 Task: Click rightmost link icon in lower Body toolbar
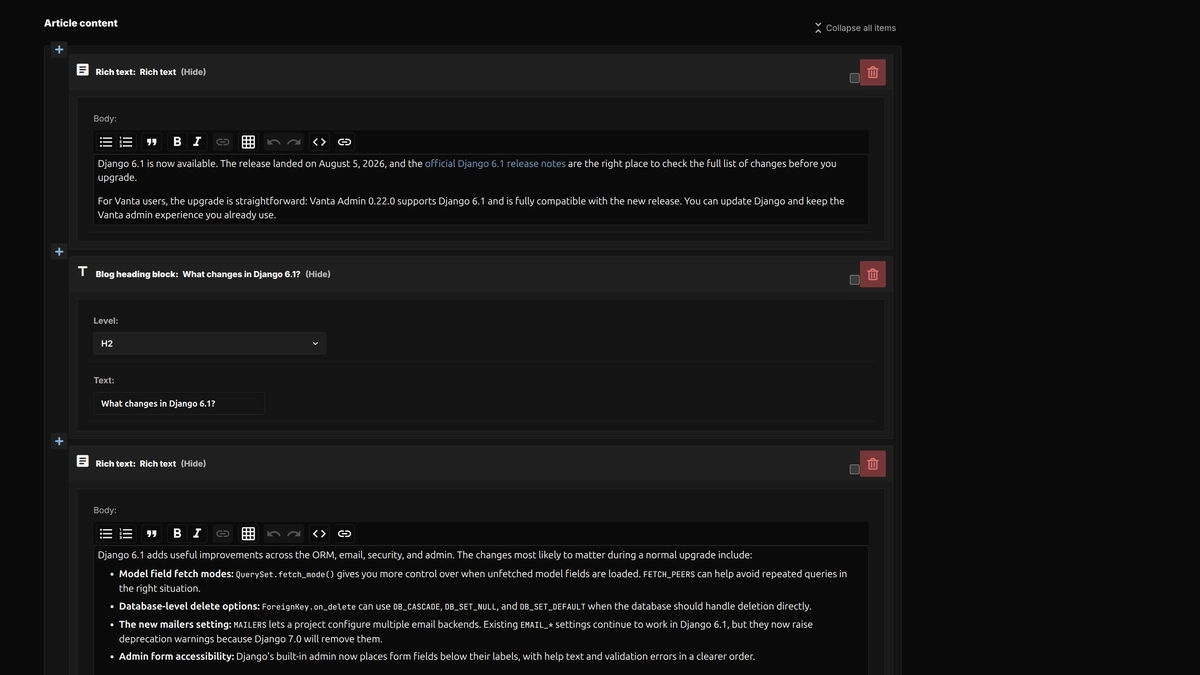pos(345,534)
